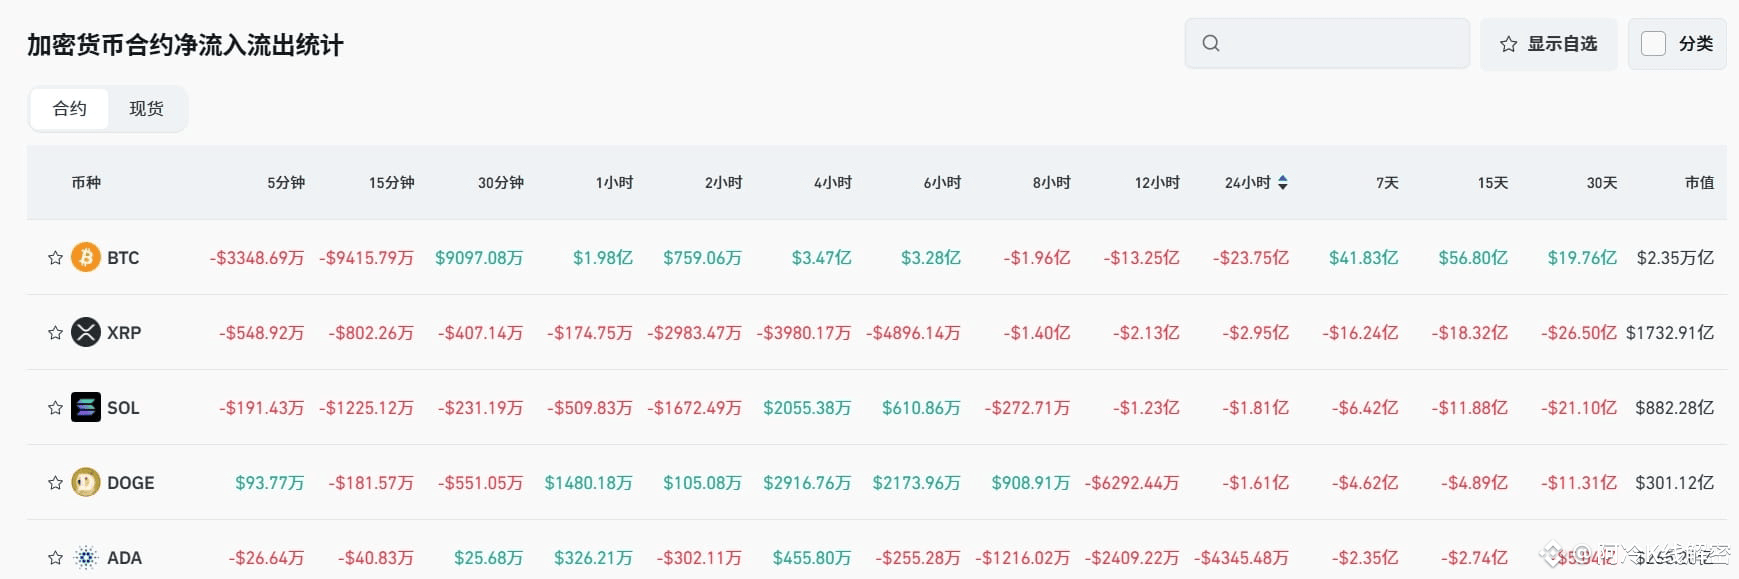Sort by the 市值 column header
The height and width of the screenshot is (579, 1739).
pyautogui.click(x=1700, y=182)
